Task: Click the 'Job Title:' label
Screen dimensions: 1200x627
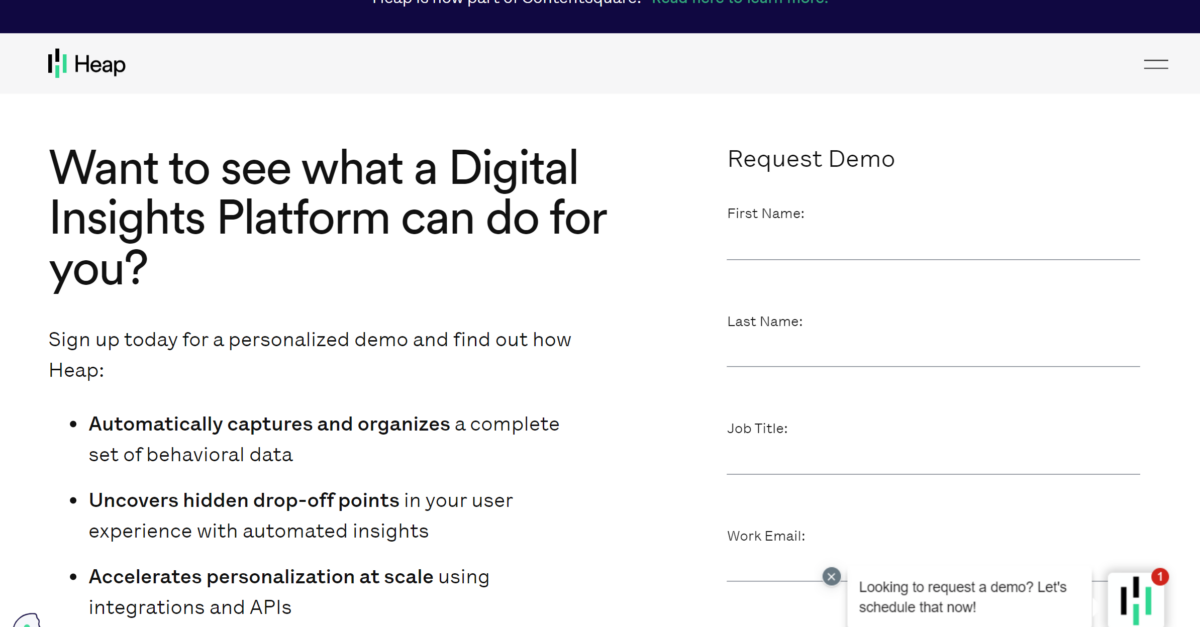Action: pyautogui.click(x=757, y=428)
